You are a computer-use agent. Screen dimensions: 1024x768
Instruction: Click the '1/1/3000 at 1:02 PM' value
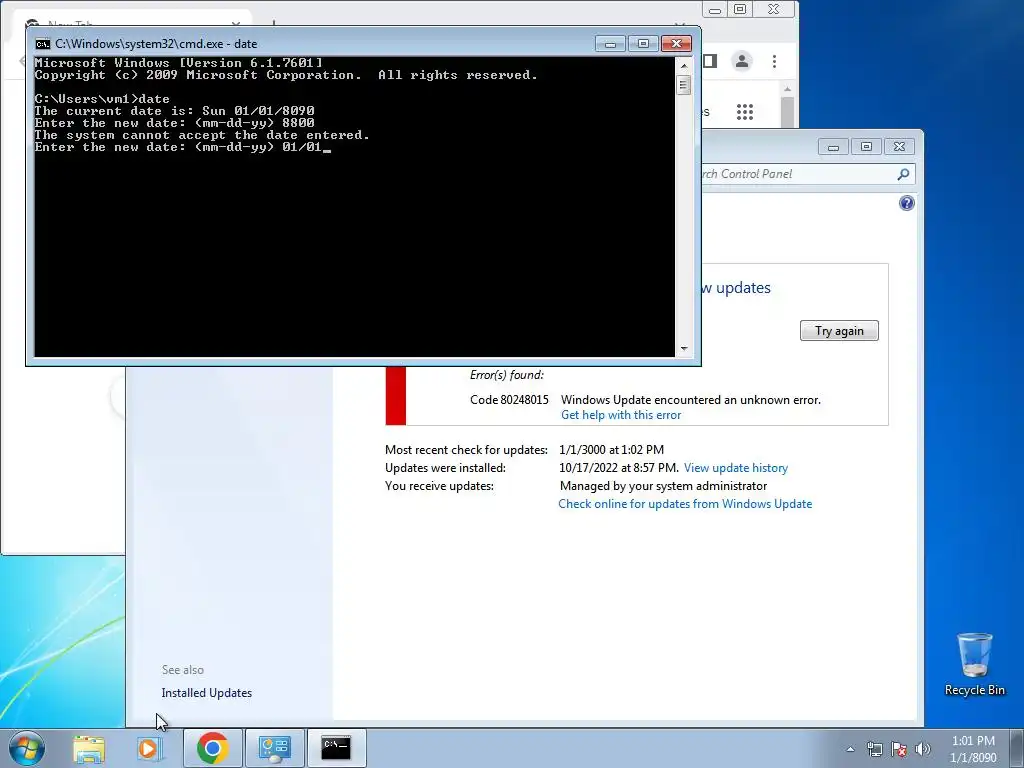pos(611,450)
